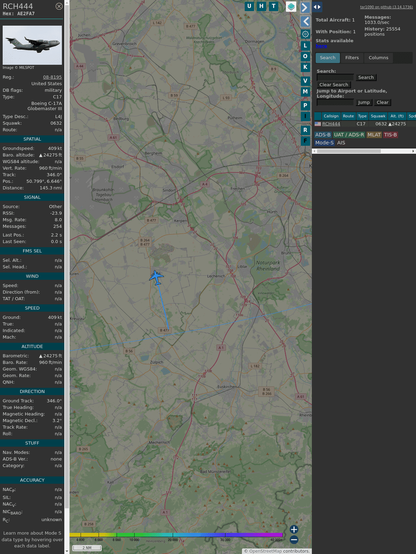Toggle the O map button
Screen dimensions: 416x554
pyautogui.click(x=305, y=56)
